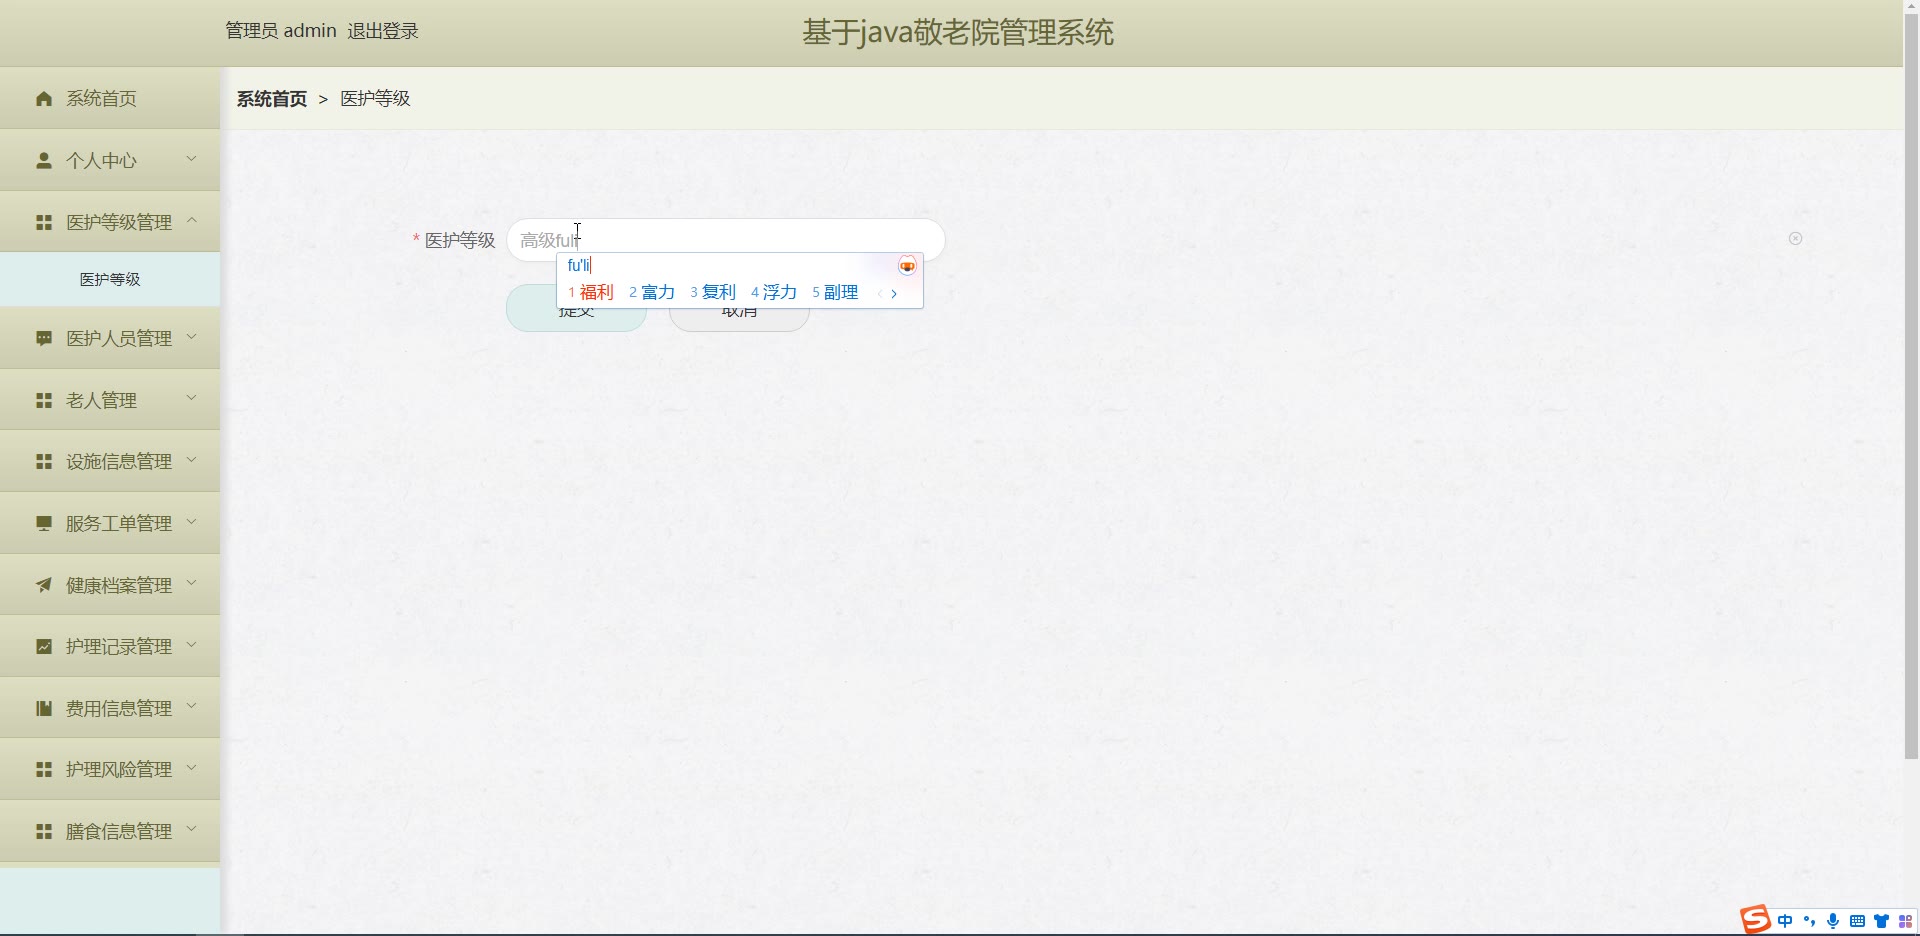This screenshot has height=936, width=1920.
Task: Click the Sogou microphone voice input icon
Action: click(x=1833, y=921)
